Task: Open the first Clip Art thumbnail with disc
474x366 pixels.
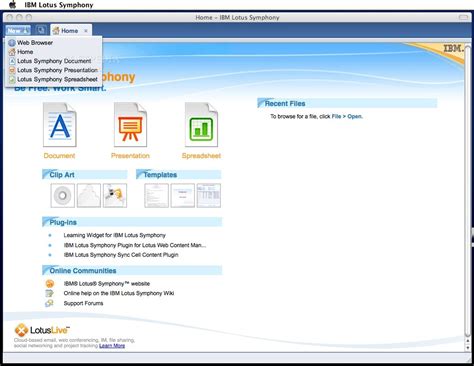Action: [63, 196]
